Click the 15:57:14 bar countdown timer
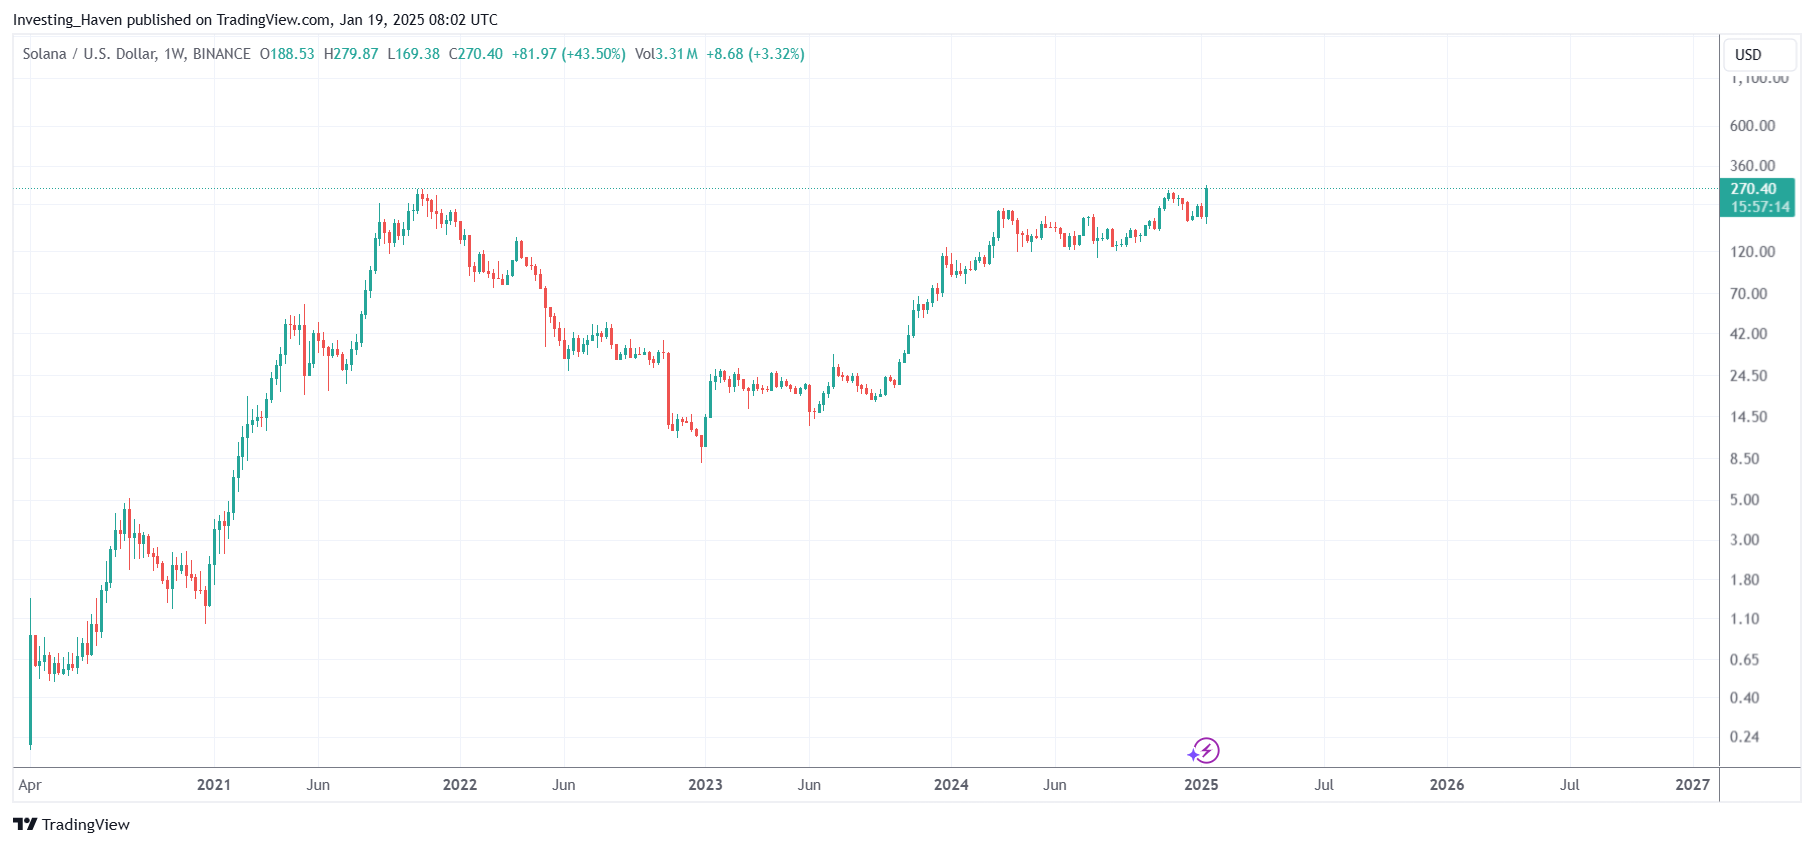This screenshot has width=1814, height=846. (1760, 207)
